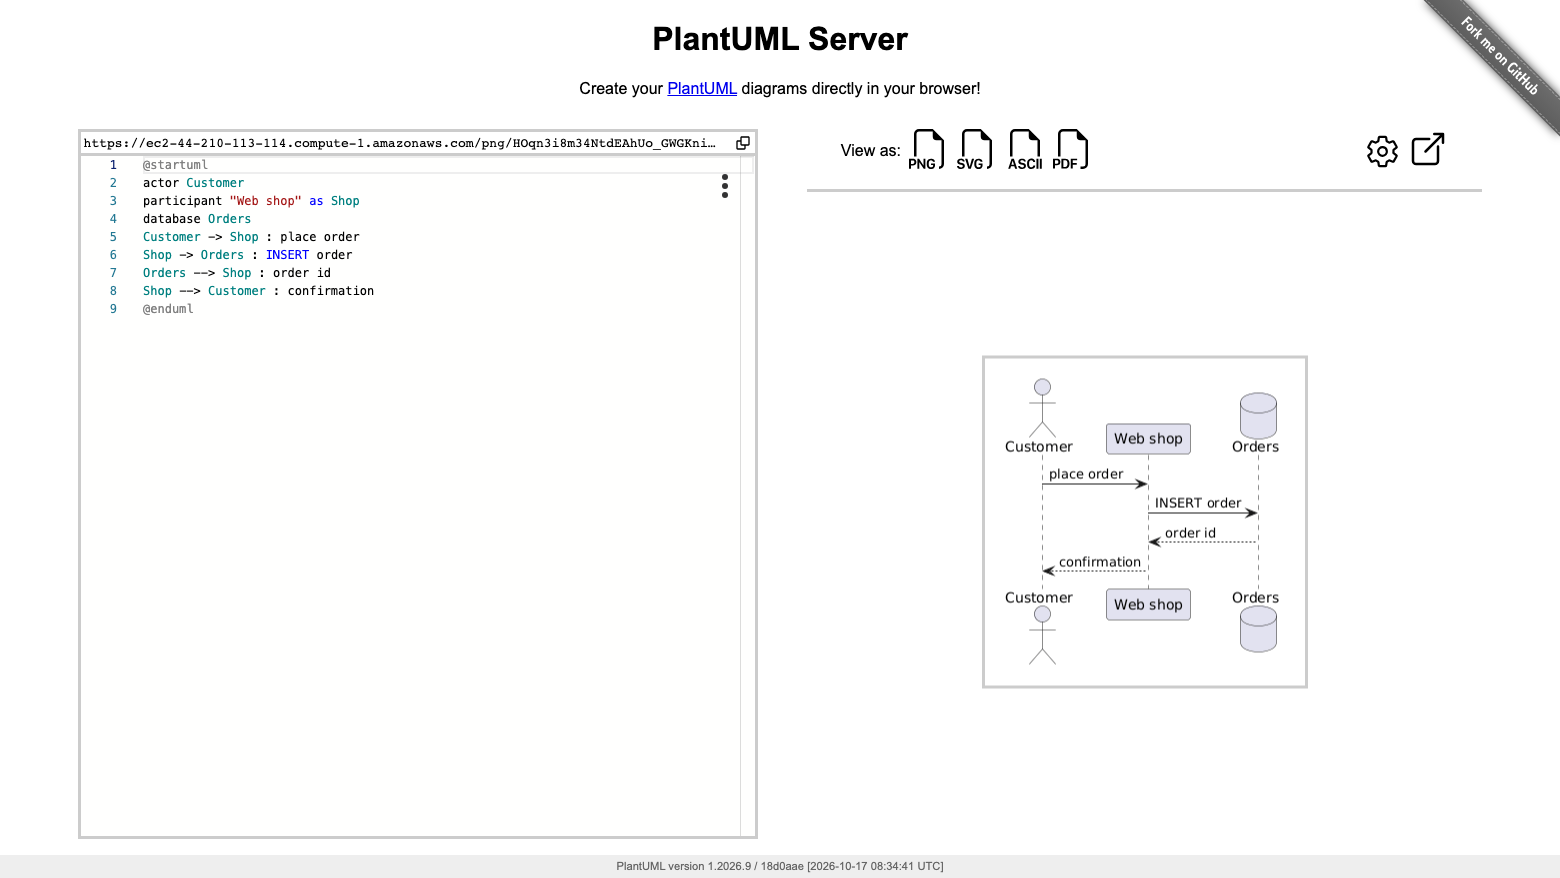This screenshot has height=878, width=1560.
Task: Place cursor on the @enduml line
Action: coord(168,309)
